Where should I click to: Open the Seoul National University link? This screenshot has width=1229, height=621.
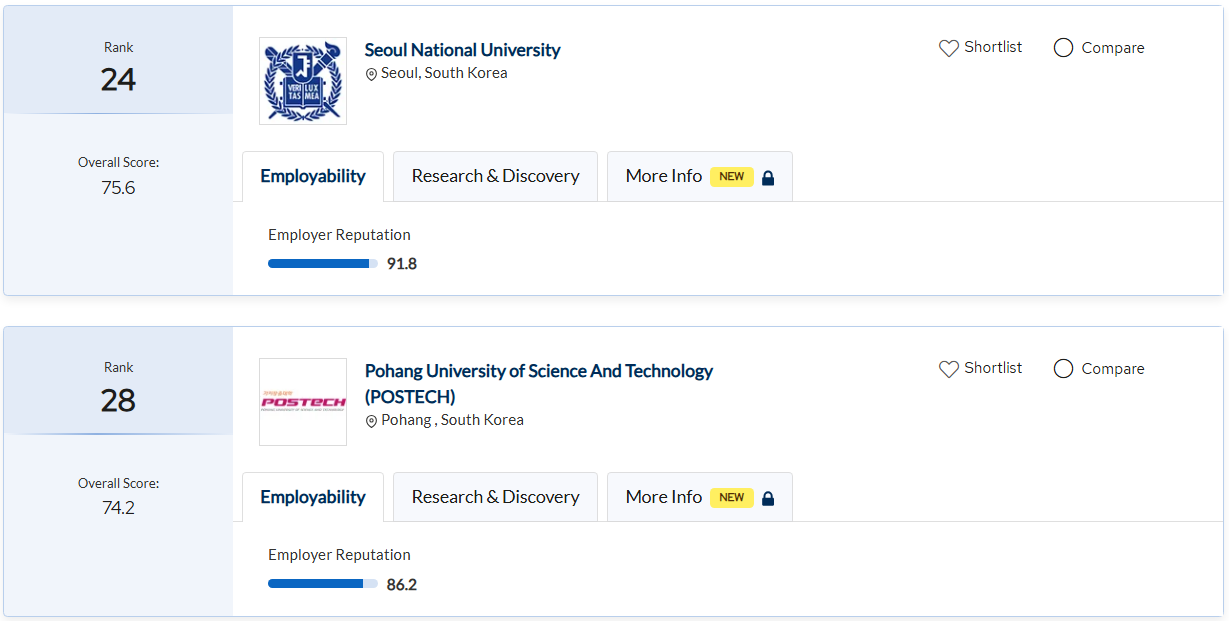pyautogui.click(x=462, y=50)
